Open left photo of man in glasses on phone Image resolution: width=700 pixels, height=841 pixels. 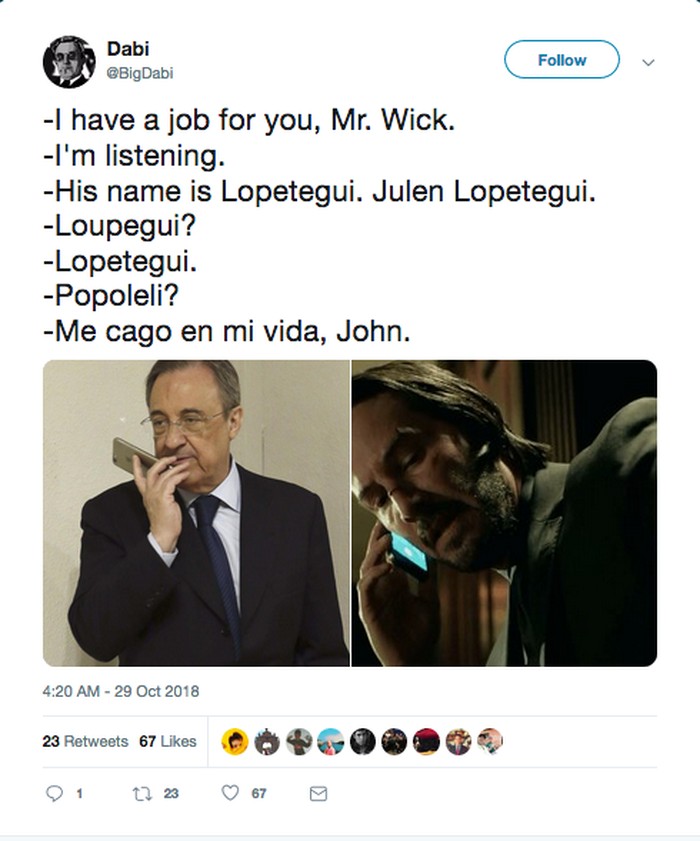[x=196, y=513]
